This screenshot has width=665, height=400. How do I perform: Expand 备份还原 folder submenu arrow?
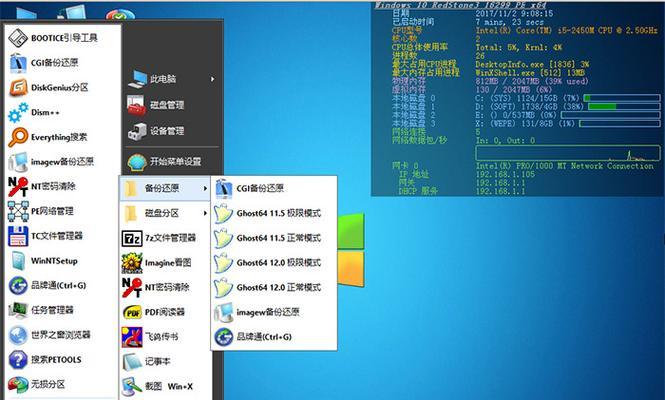[205, 188]
